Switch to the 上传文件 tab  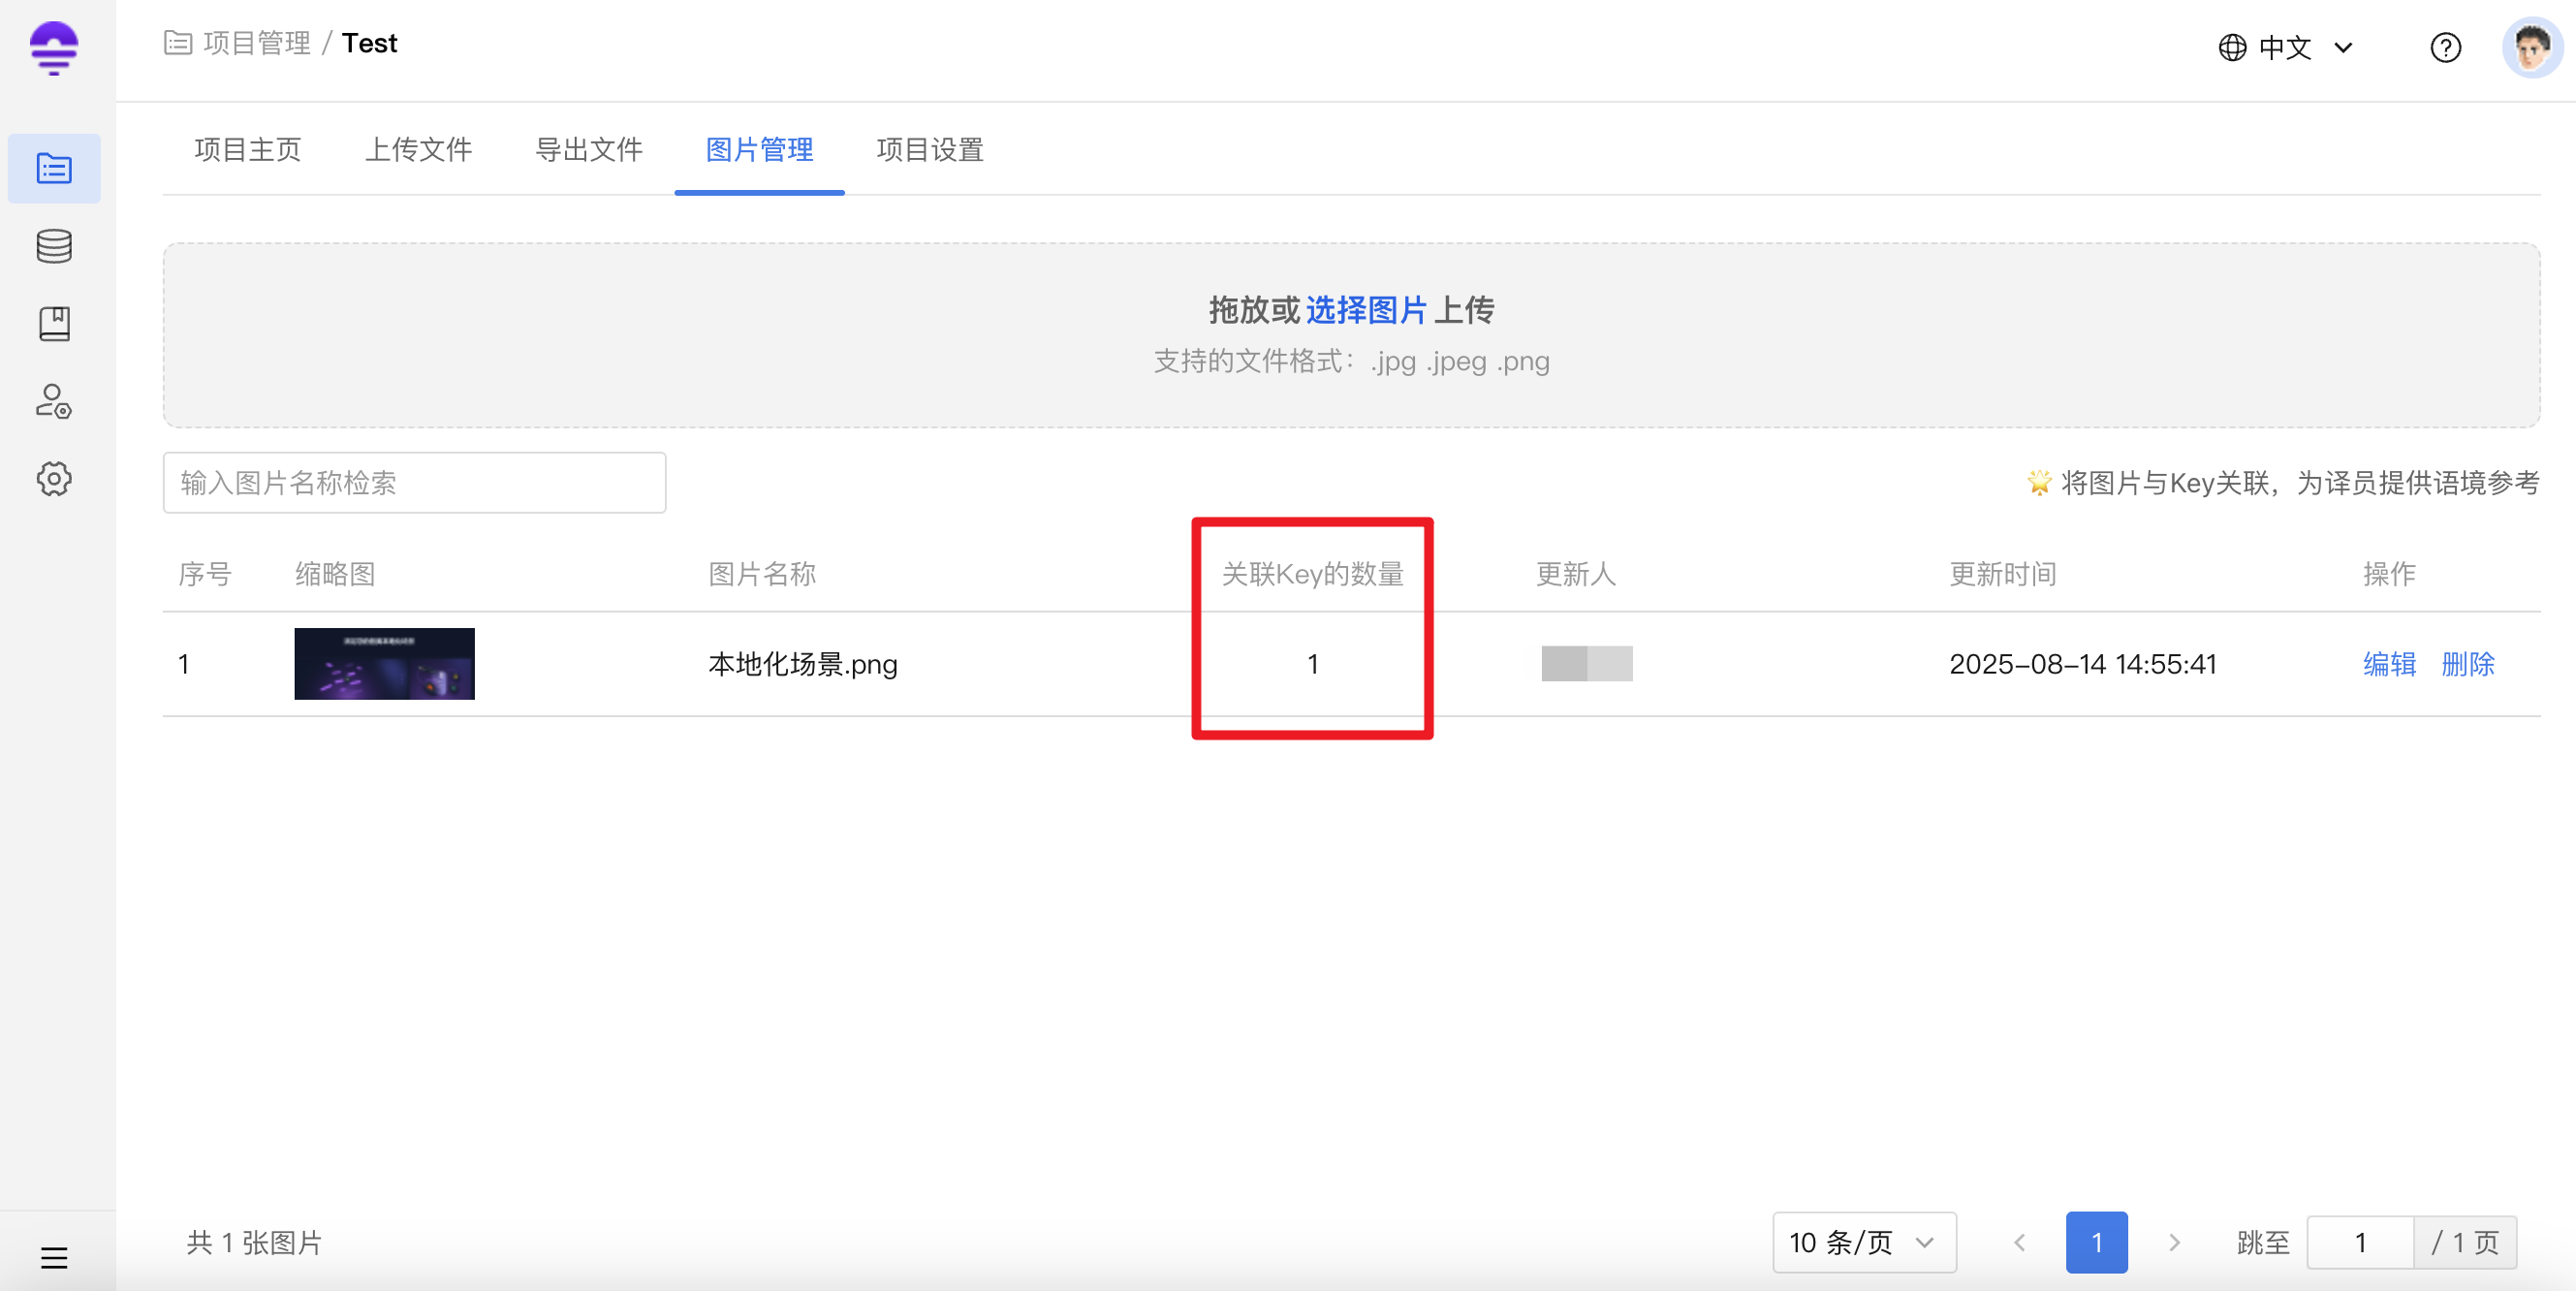(x=418, y=150)
